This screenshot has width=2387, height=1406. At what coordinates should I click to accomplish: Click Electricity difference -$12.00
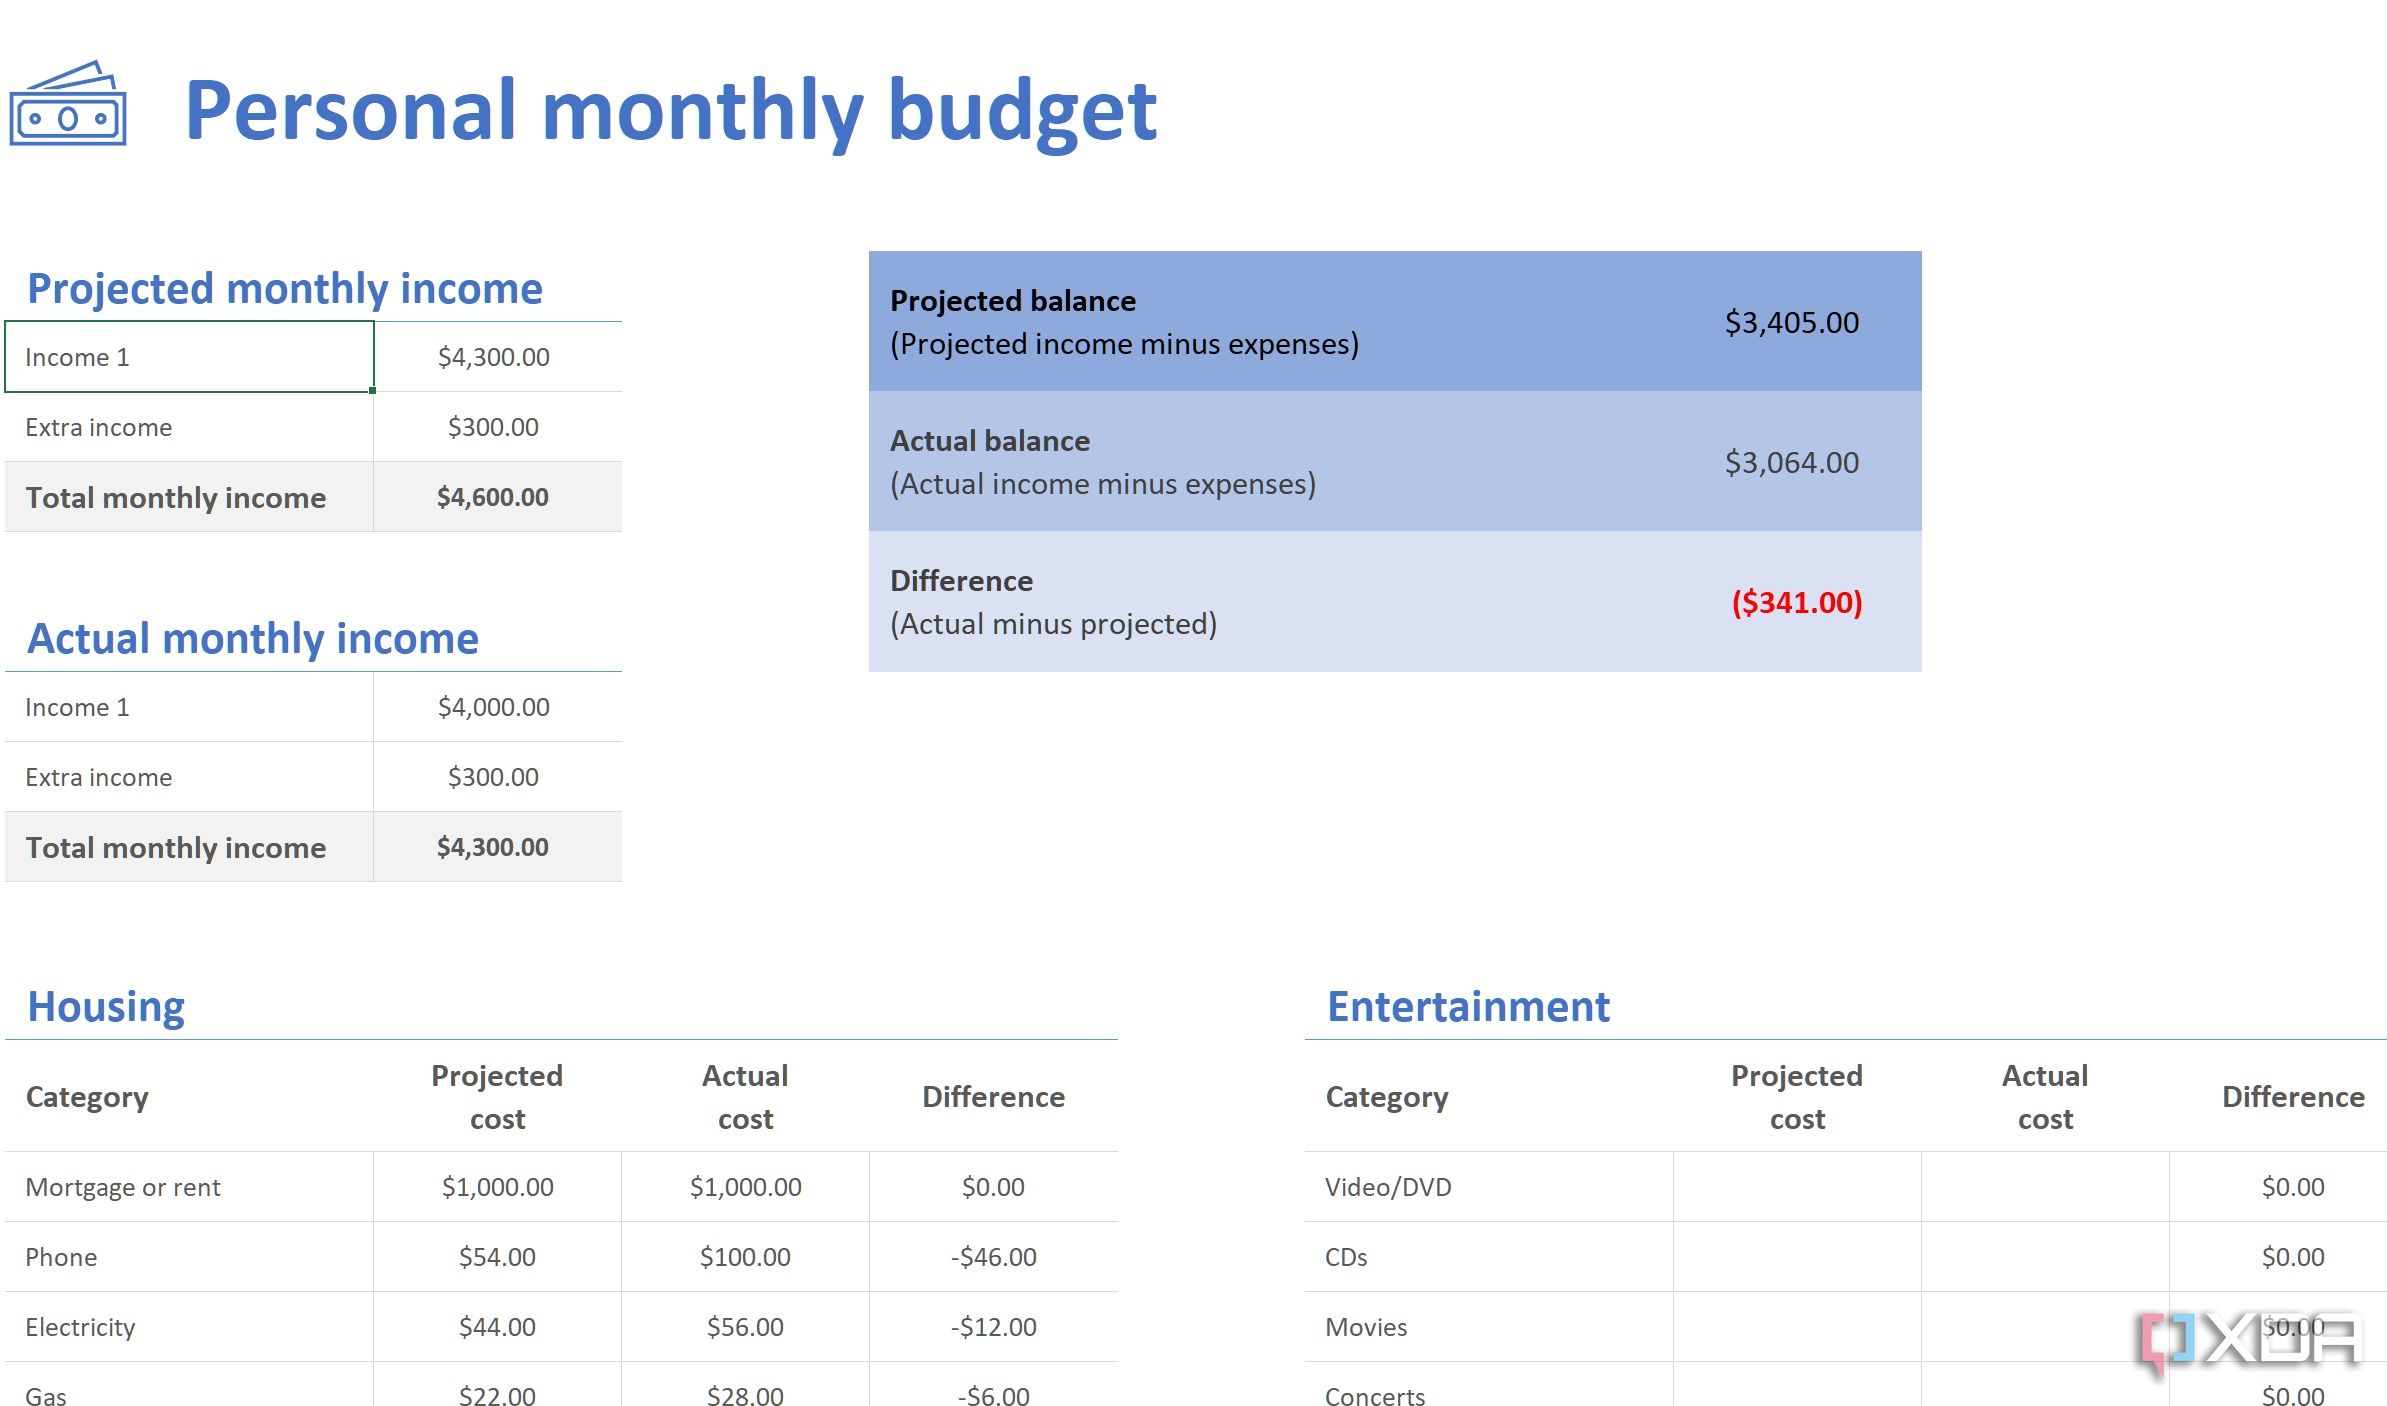point(993,1327)
